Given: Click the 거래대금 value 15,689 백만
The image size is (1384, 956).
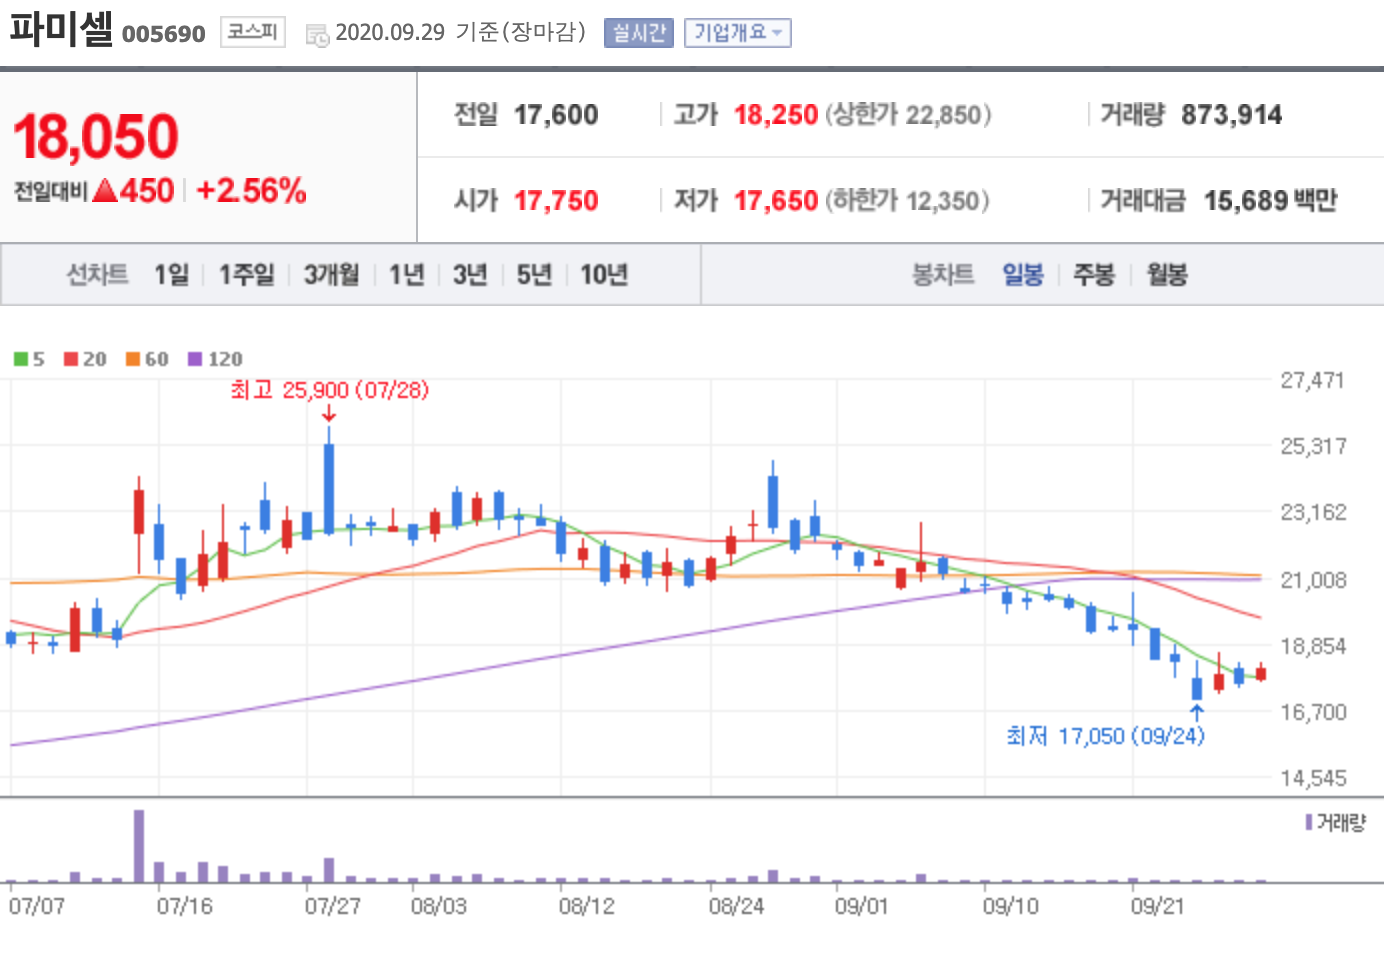Looking at the screenshot, I should (x=1270, y=201).
